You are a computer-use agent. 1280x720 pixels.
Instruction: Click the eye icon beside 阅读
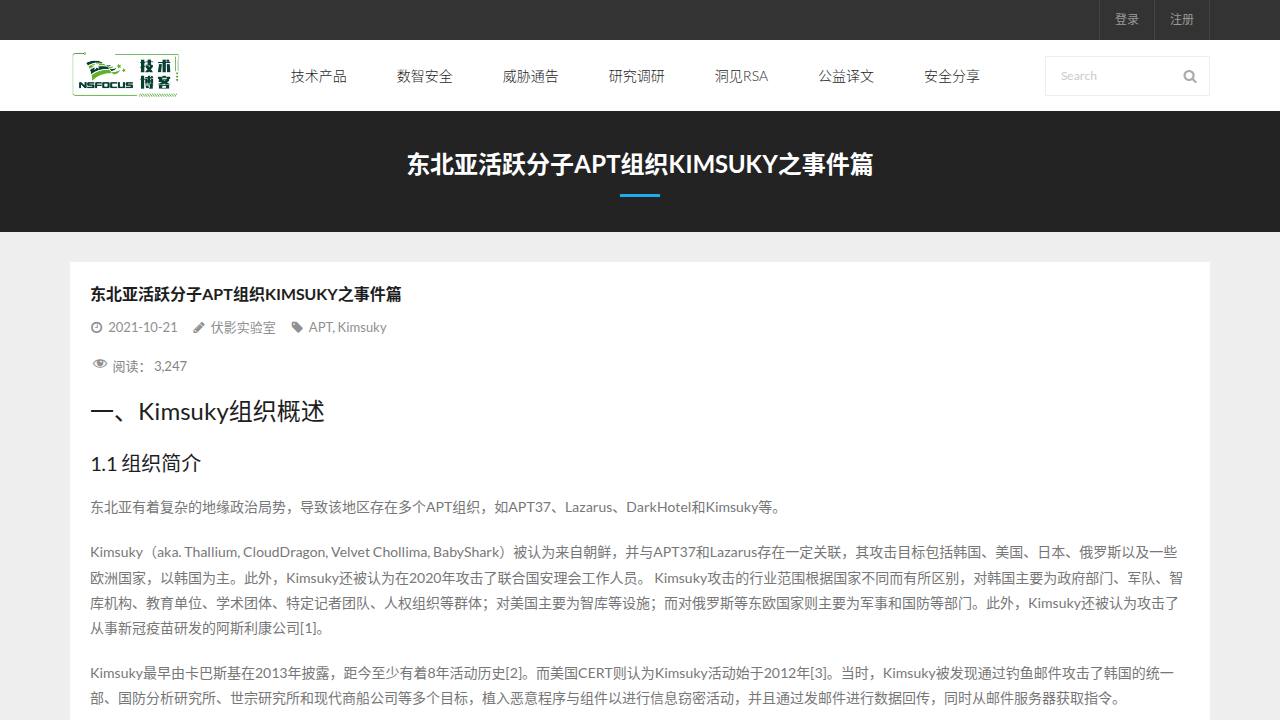point(99,365)
